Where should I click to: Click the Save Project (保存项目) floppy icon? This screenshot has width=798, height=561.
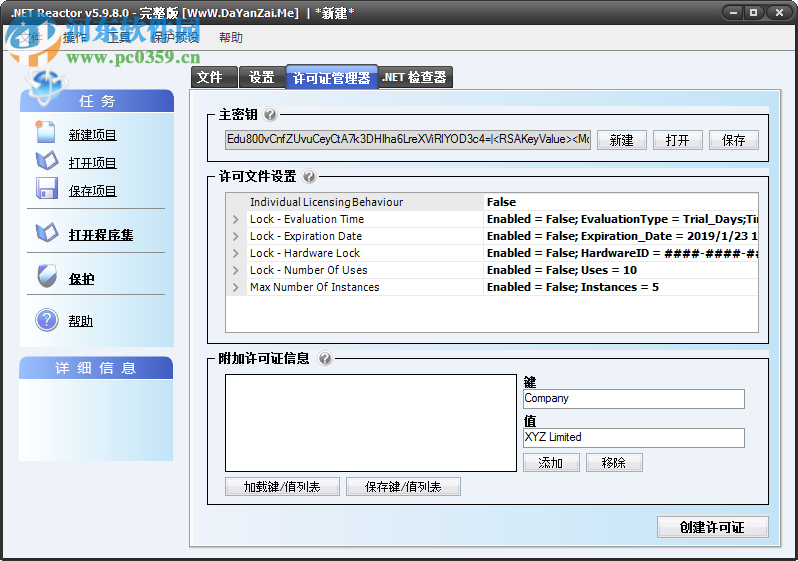click(47, 188)
